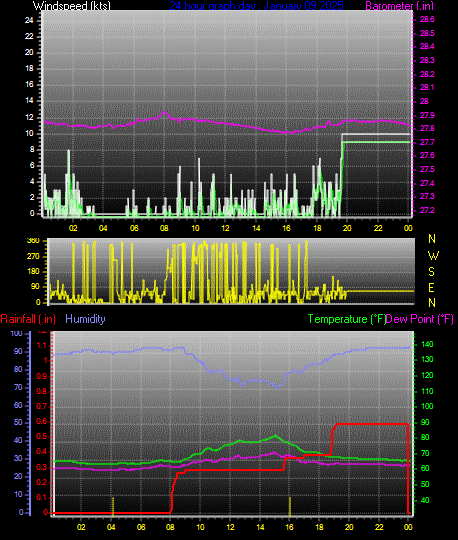Click the barometer peak near hour 08

(x=164, y=113)
